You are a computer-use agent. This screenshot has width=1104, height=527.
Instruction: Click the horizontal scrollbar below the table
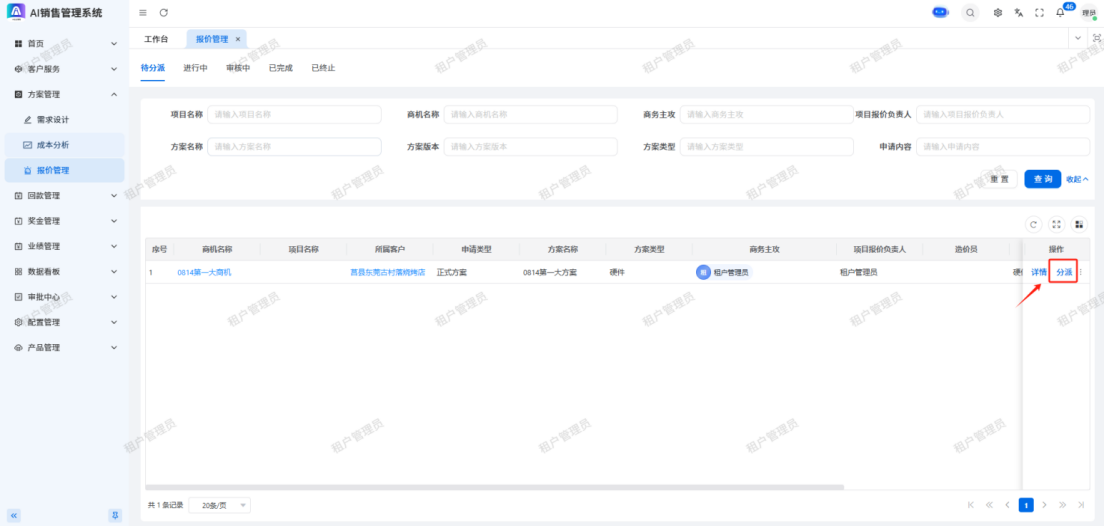click(x=500, y=487)
